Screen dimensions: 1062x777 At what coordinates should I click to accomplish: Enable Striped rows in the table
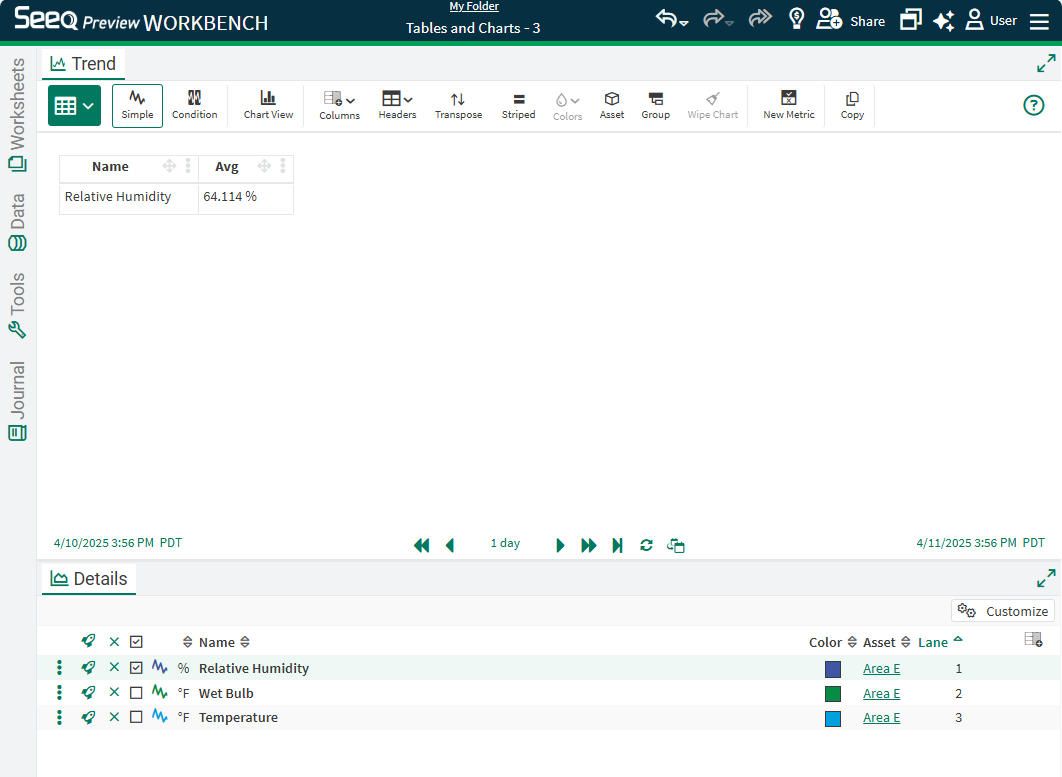pos(518,105)
